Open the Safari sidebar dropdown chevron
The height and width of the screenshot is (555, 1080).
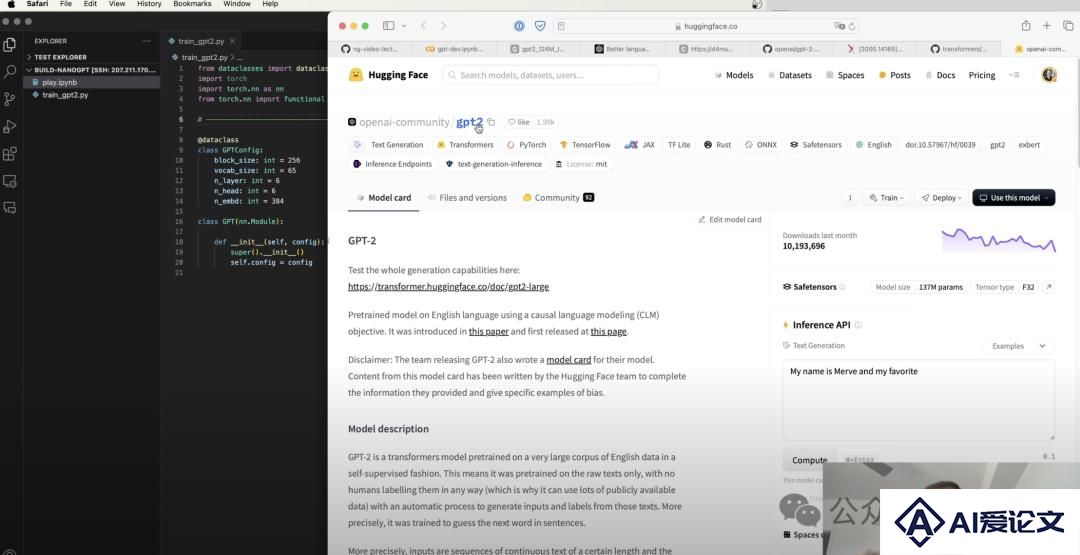tap(404, 26)
